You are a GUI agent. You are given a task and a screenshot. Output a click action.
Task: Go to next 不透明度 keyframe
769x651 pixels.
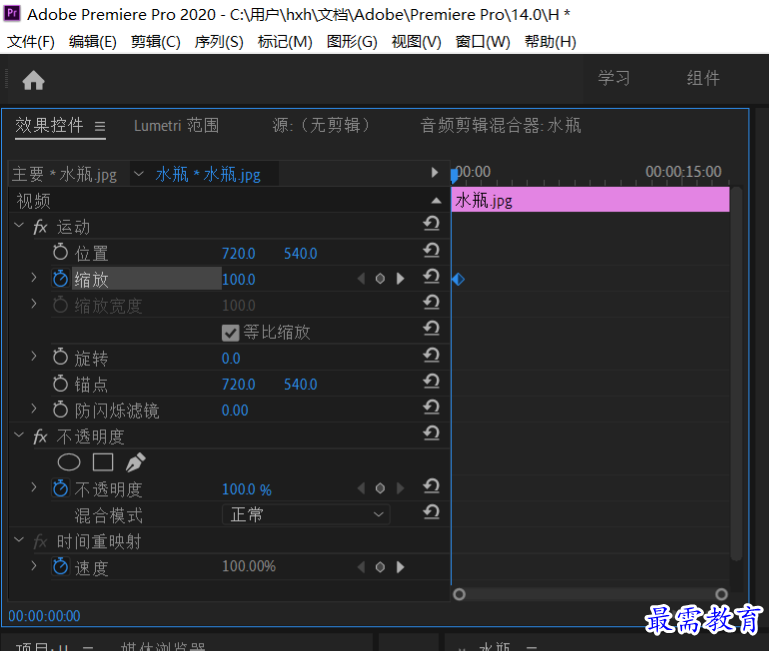point(400,489)
